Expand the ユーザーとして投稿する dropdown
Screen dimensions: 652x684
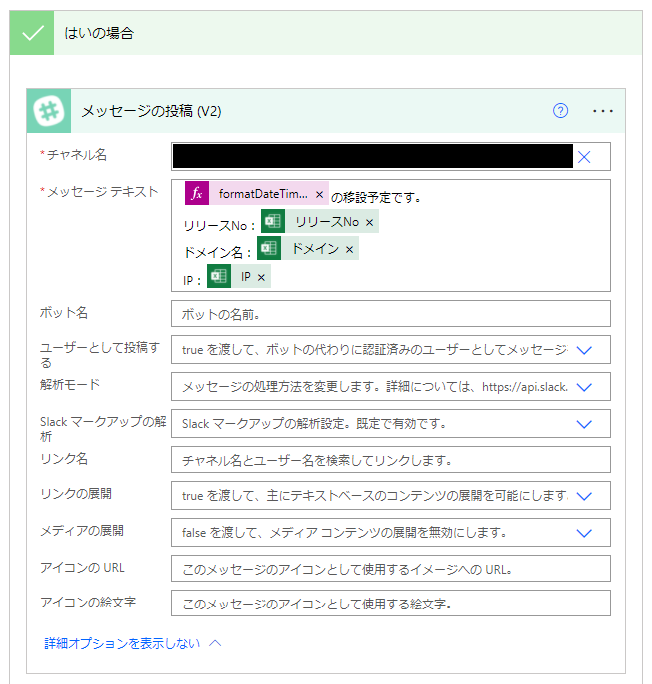[584, 350]
